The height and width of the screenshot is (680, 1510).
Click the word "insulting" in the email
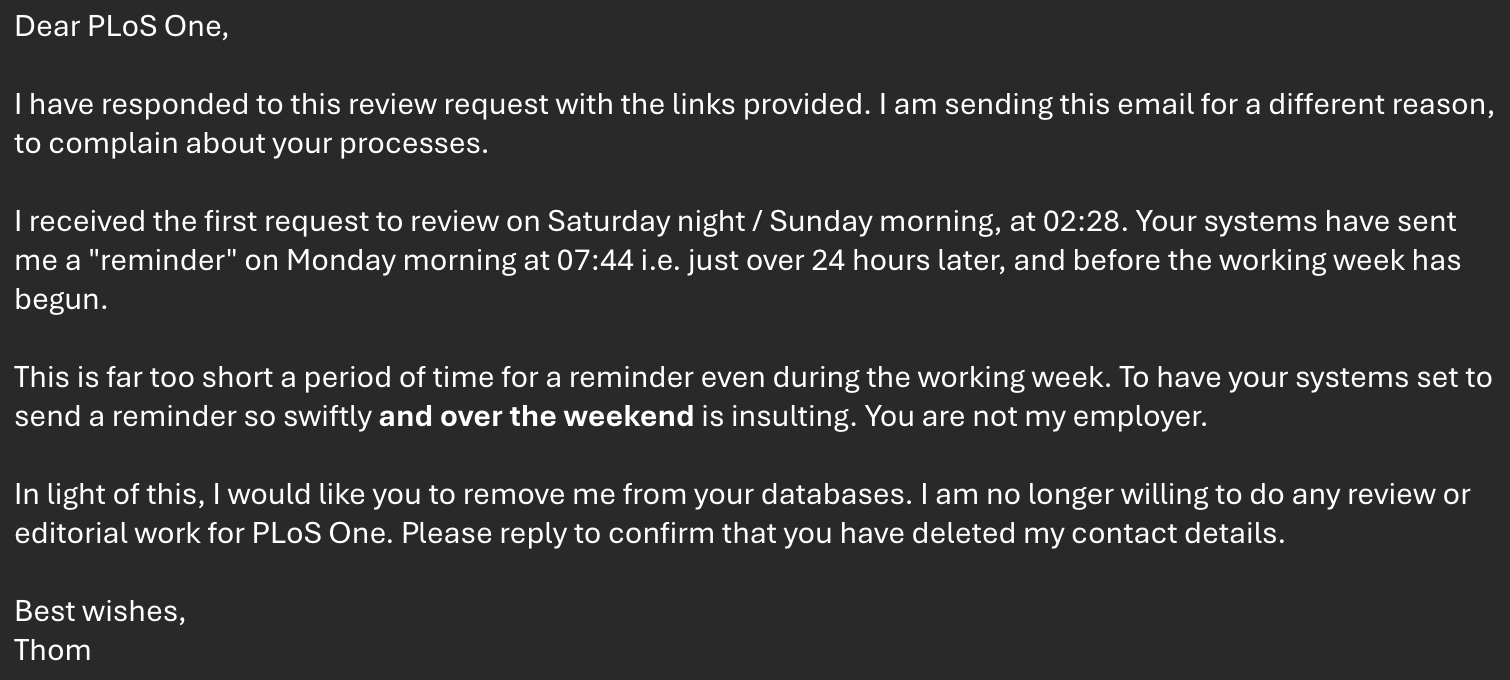pyautogui.click(x=792, y=416)
